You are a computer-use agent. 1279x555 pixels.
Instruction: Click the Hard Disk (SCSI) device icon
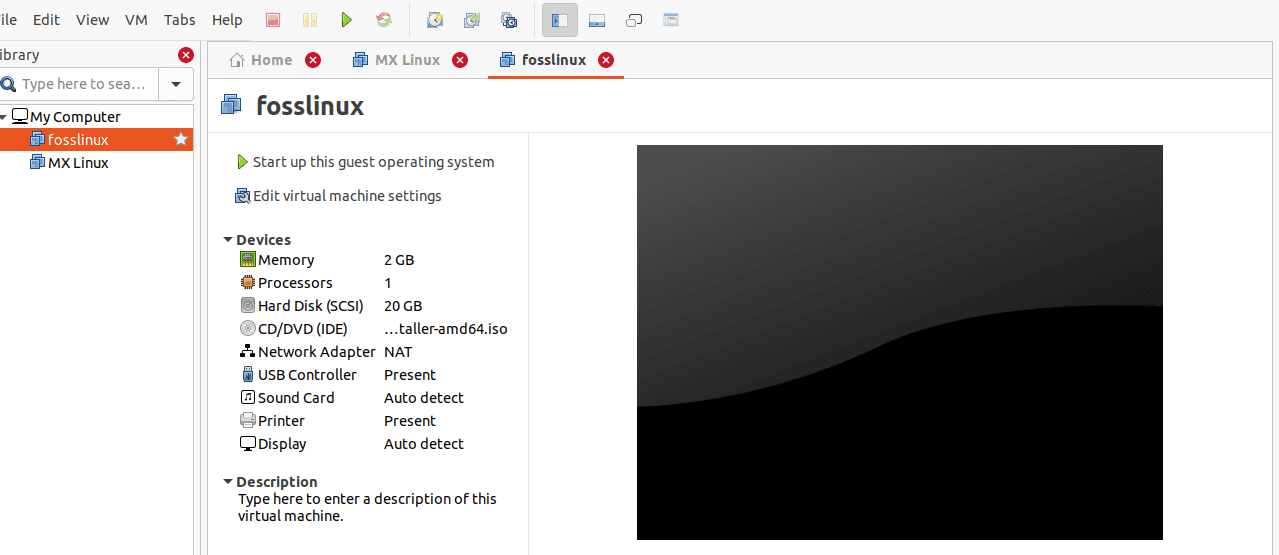pyautogui.click(x=248, y=305)
